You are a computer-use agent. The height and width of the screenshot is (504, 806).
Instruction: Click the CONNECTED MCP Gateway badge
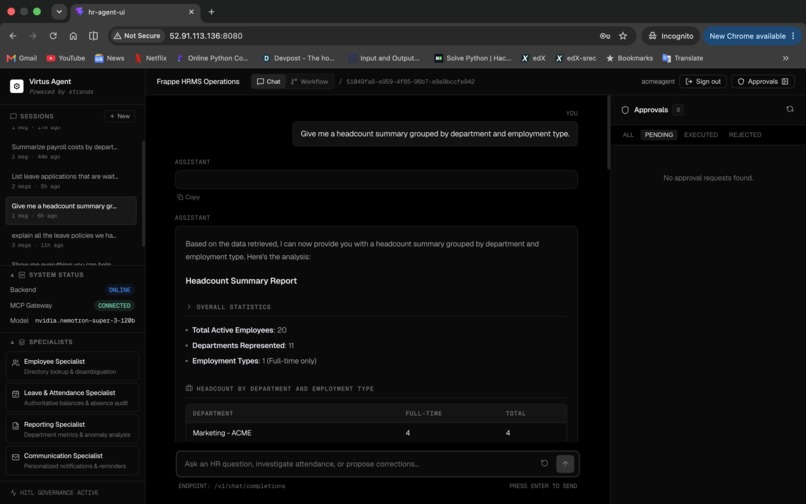pyautogui.click(x=114, y=305)
